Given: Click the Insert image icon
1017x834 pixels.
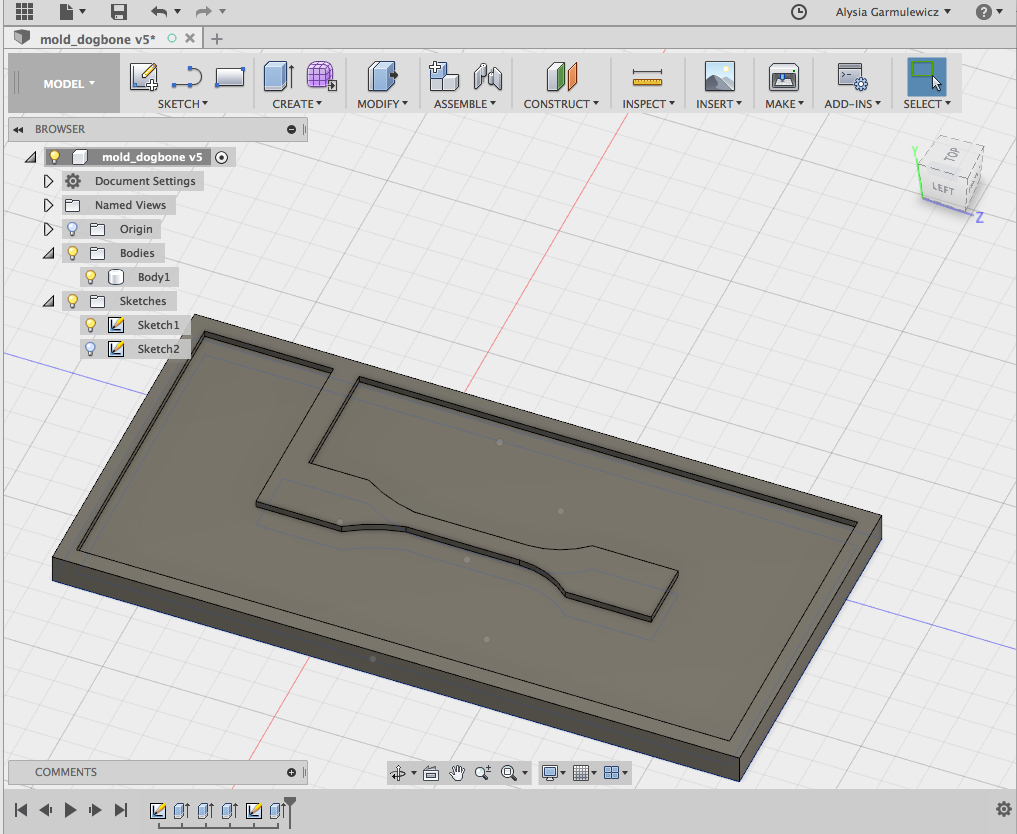Looking at the screenshot, I should [x=719, y=77].
